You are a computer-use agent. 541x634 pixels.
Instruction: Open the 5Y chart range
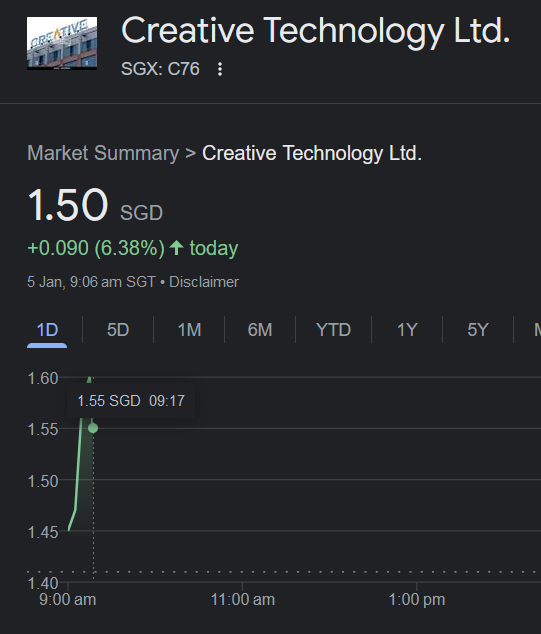click(x=478, y=330)
